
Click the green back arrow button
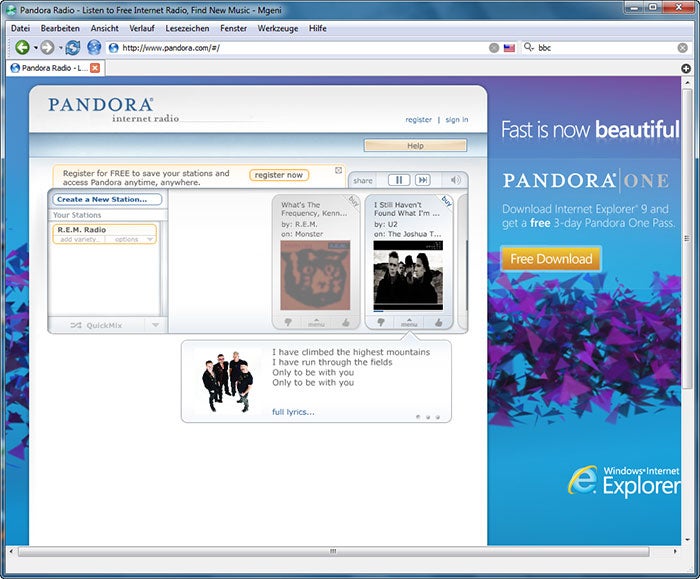[x=22, y=47]
